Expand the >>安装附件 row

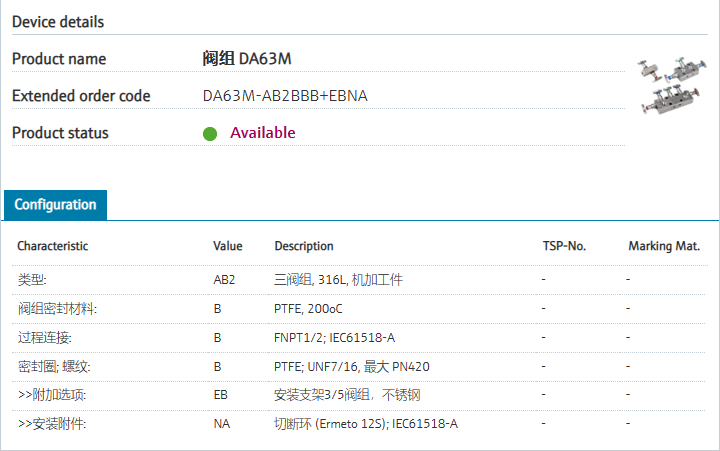(x=51, y=424)
